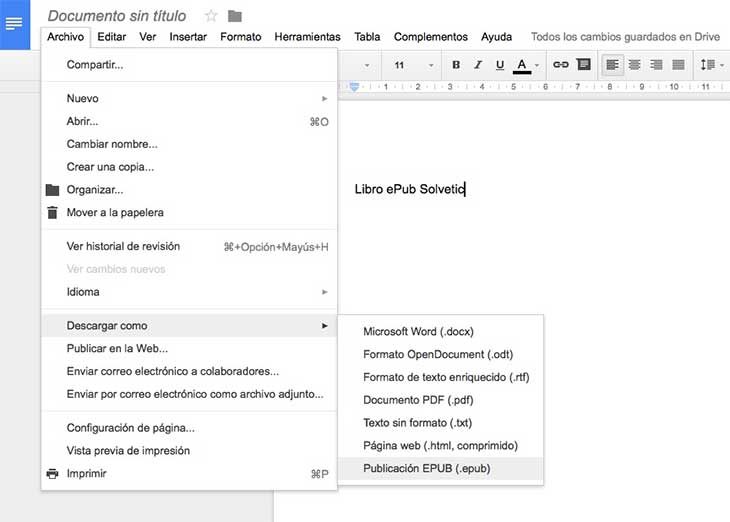The image size is (730, 522).
Task: Select Nuevo in the menu
Action: click(189, 99)
